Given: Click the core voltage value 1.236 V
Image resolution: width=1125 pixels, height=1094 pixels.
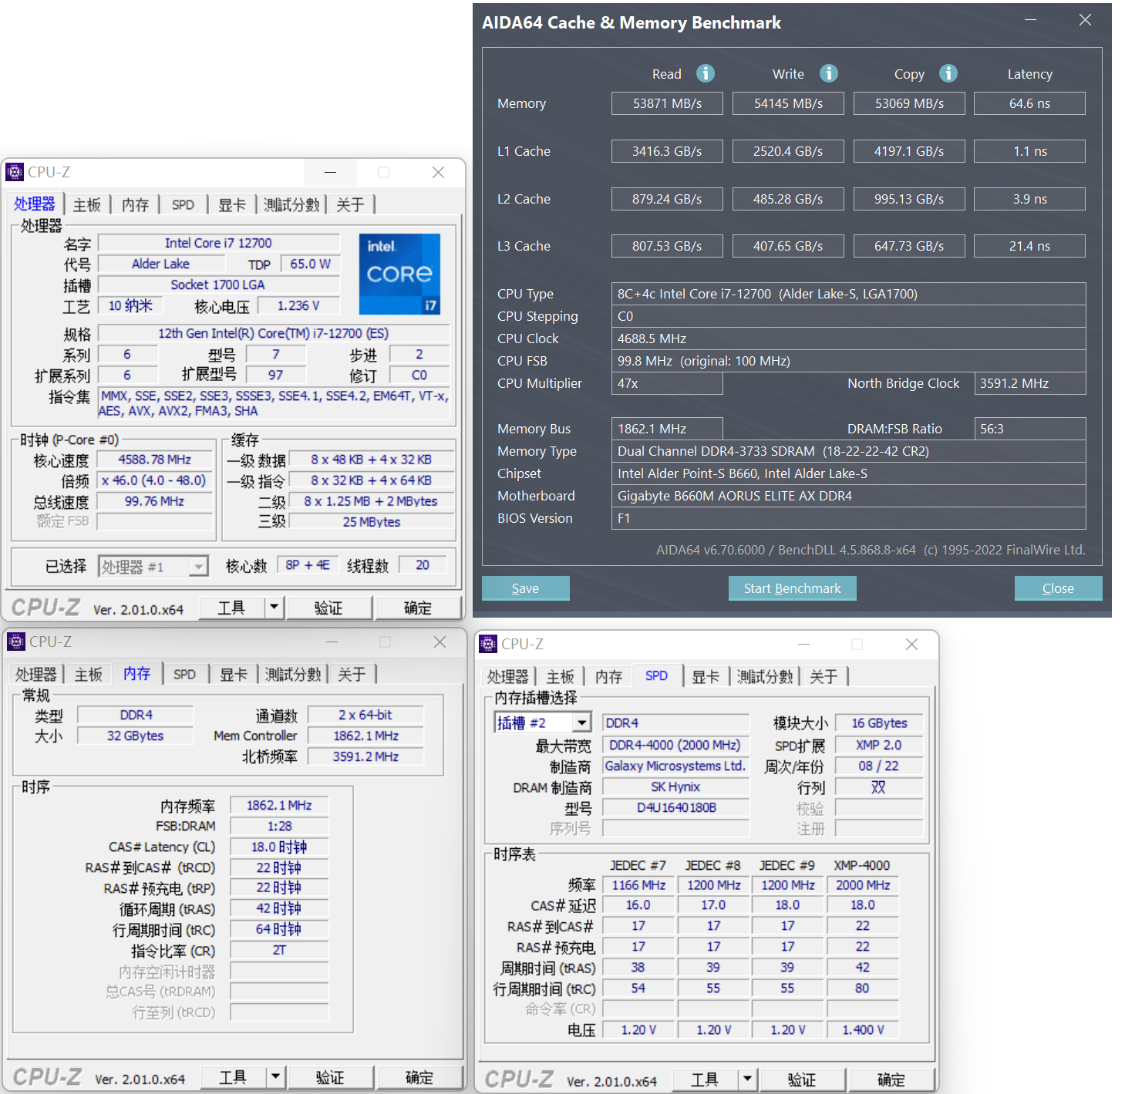Looking at the screenshot, I should (298, 306).
